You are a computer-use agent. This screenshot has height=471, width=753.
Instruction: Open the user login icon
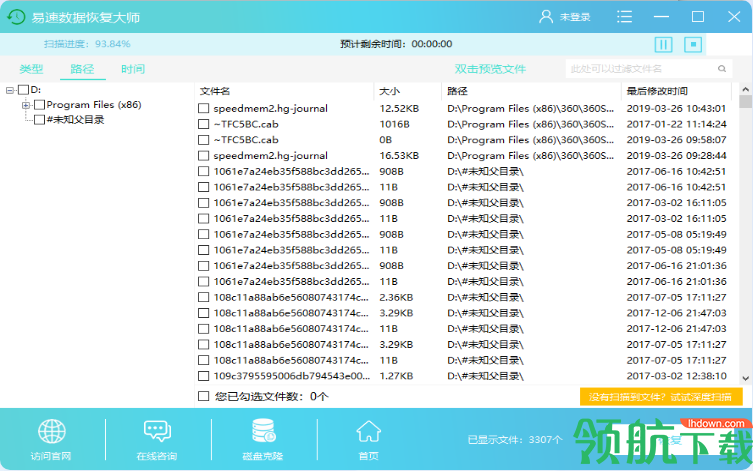coord(546,17)
